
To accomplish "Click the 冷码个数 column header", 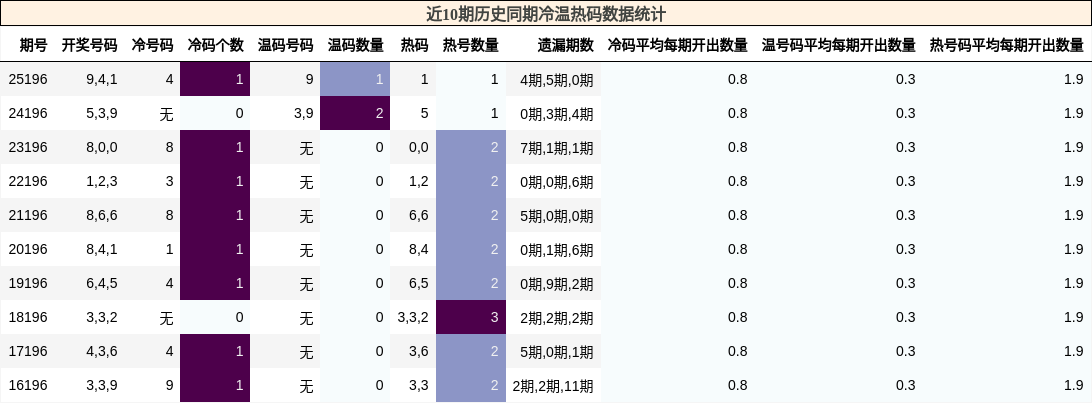I will point(216,45).
